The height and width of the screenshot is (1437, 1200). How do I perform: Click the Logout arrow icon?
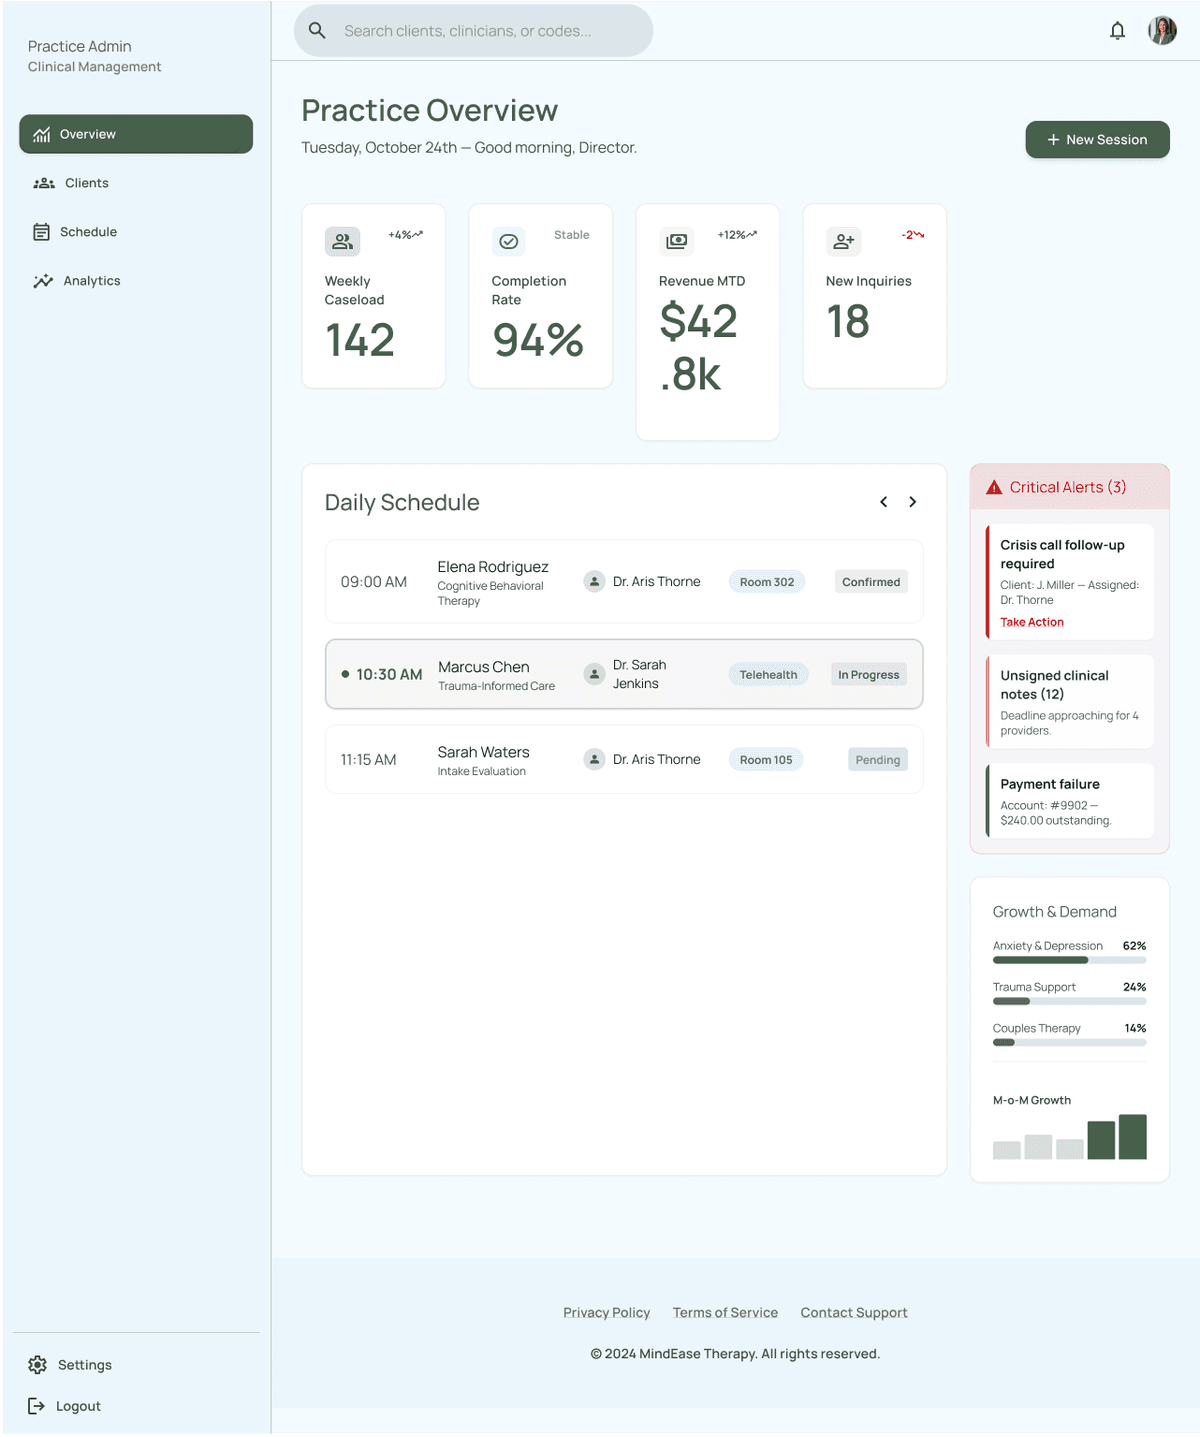click(36, 1406)
